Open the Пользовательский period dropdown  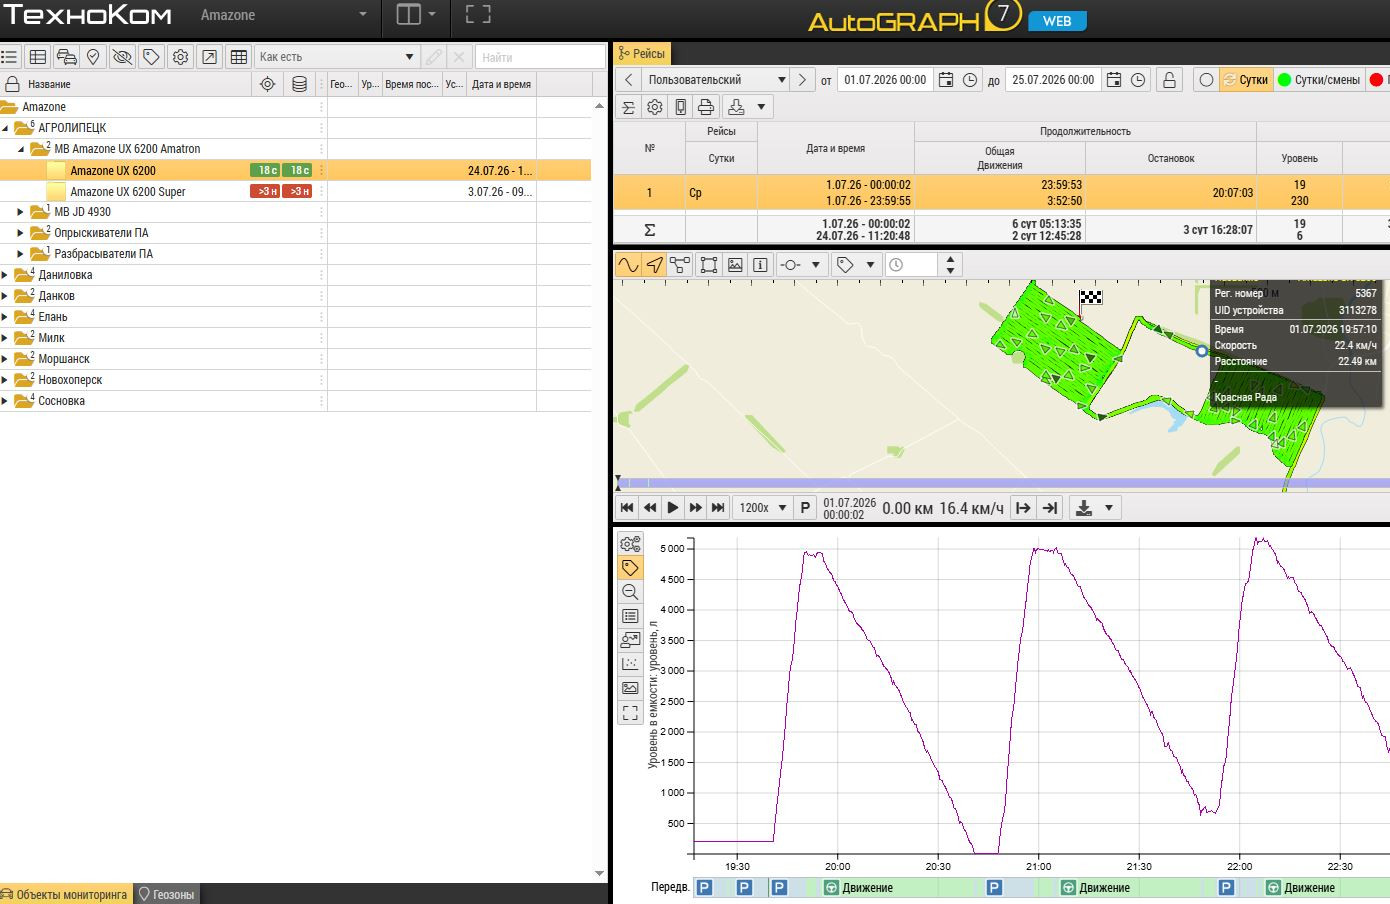coord(716,80)
